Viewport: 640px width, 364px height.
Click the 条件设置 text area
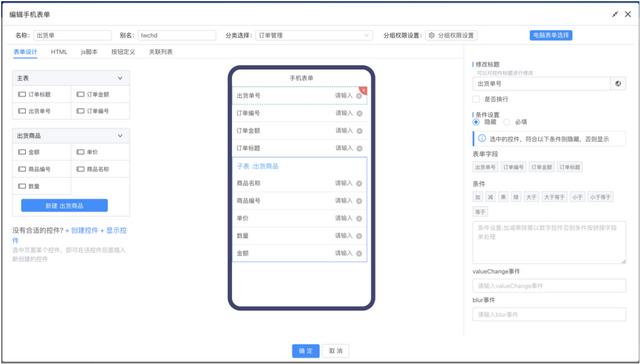(x=549, y=242)
